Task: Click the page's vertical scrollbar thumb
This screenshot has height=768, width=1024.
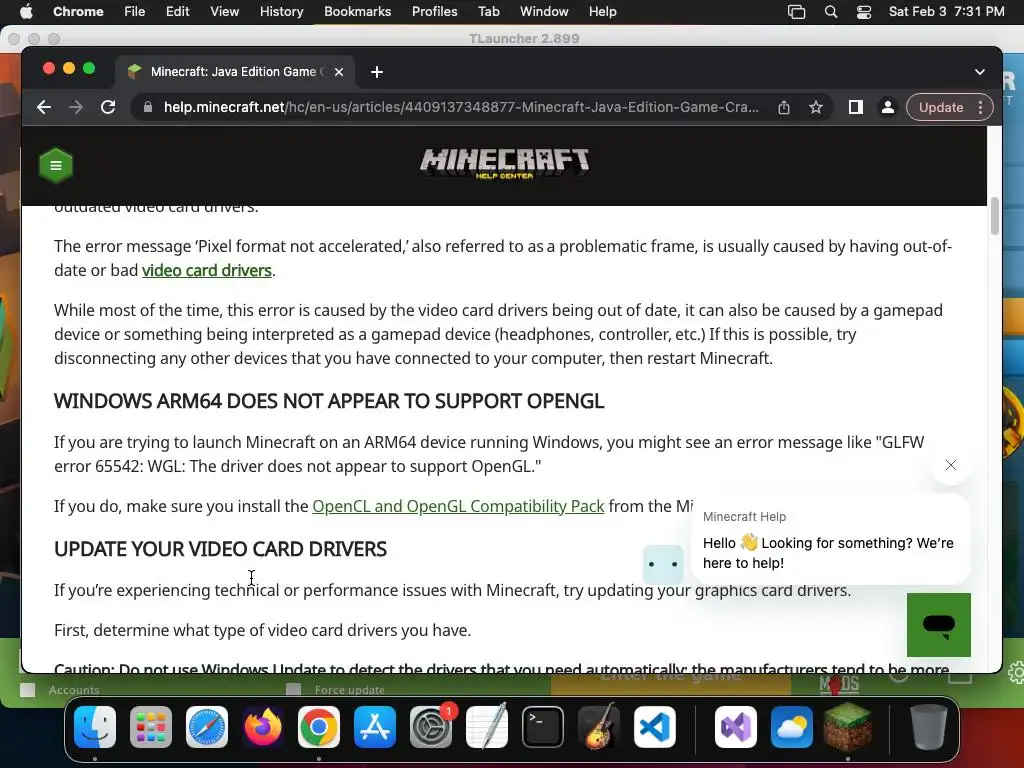Action: (x=995, y=216)
